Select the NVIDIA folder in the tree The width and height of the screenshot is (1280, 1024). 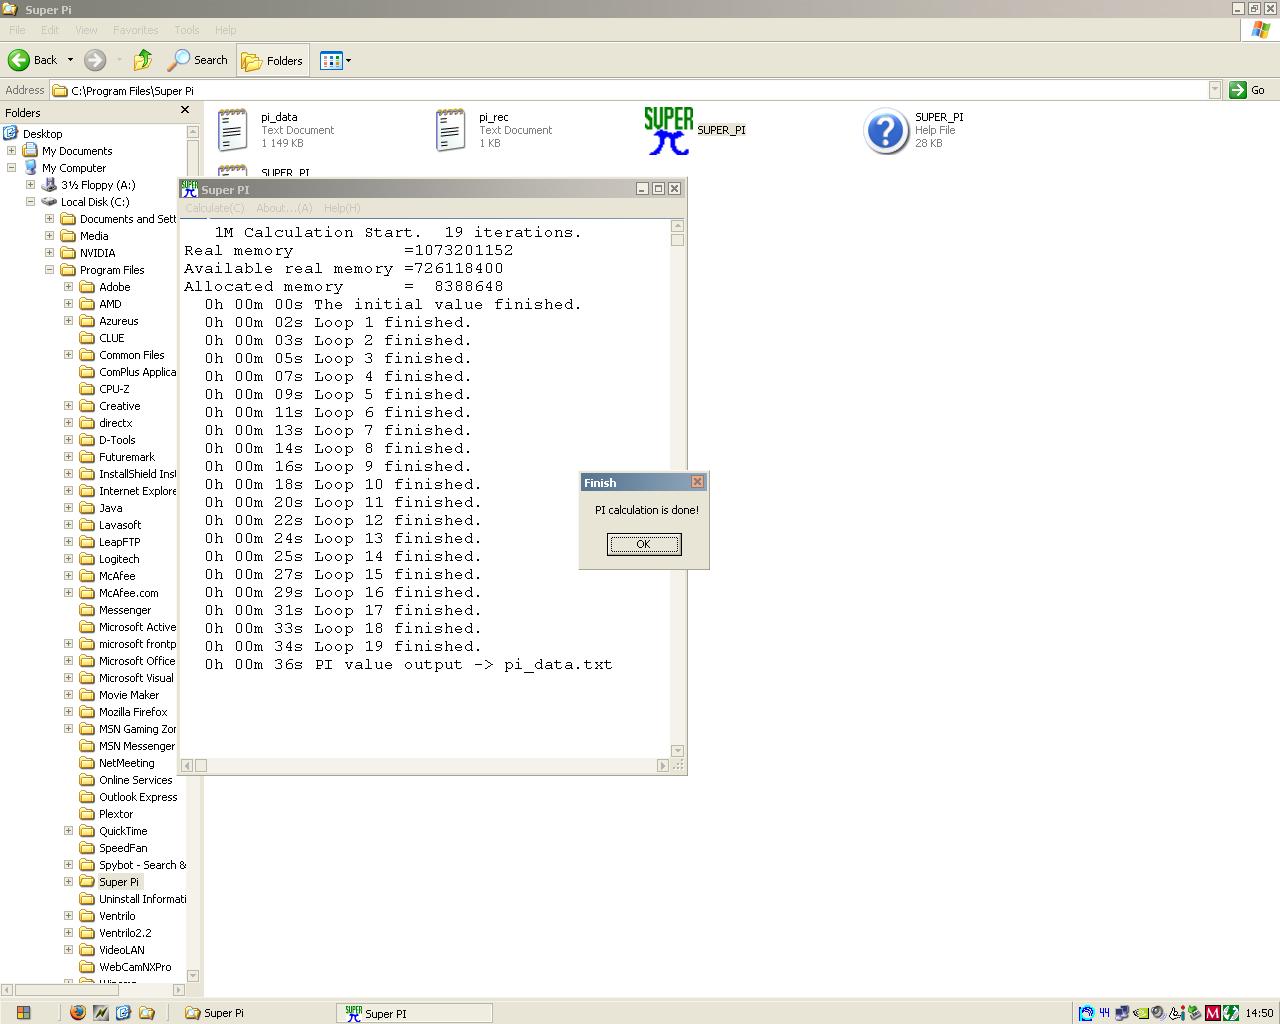click(97, 253)
